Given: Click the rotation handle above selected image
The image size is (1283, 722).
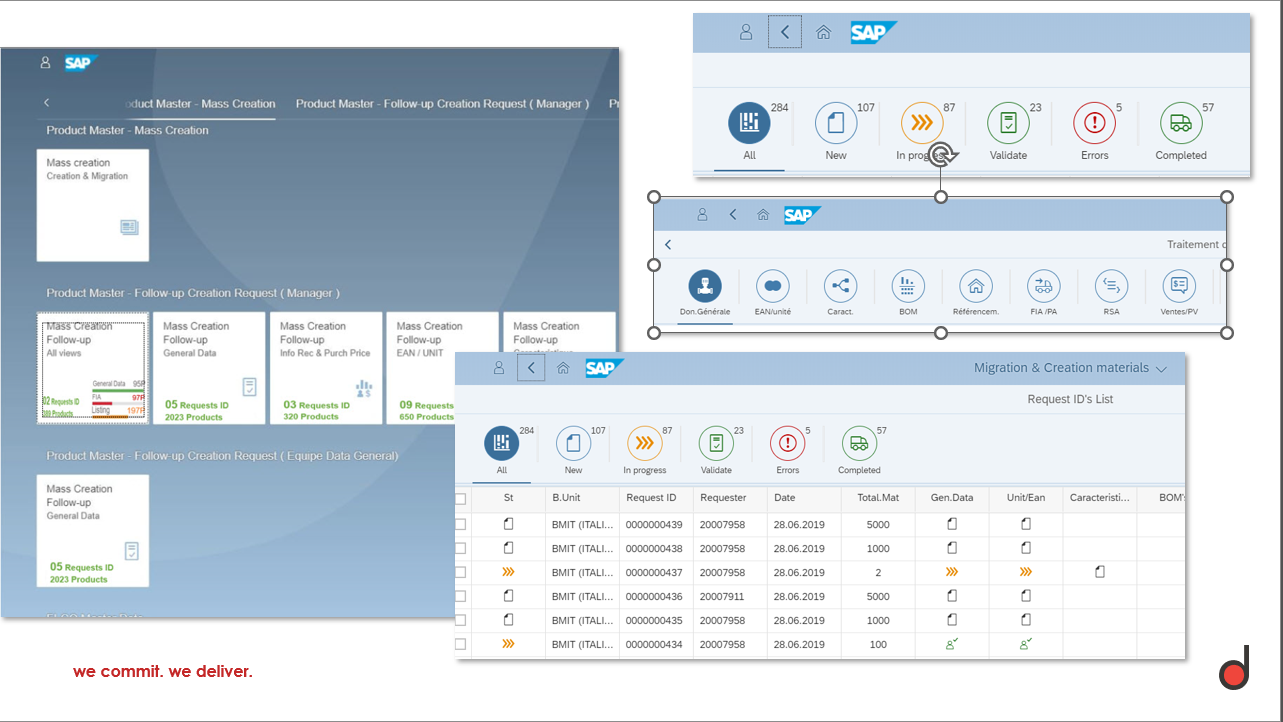Looking at the screenshot, I should click(x=941, y=154).
